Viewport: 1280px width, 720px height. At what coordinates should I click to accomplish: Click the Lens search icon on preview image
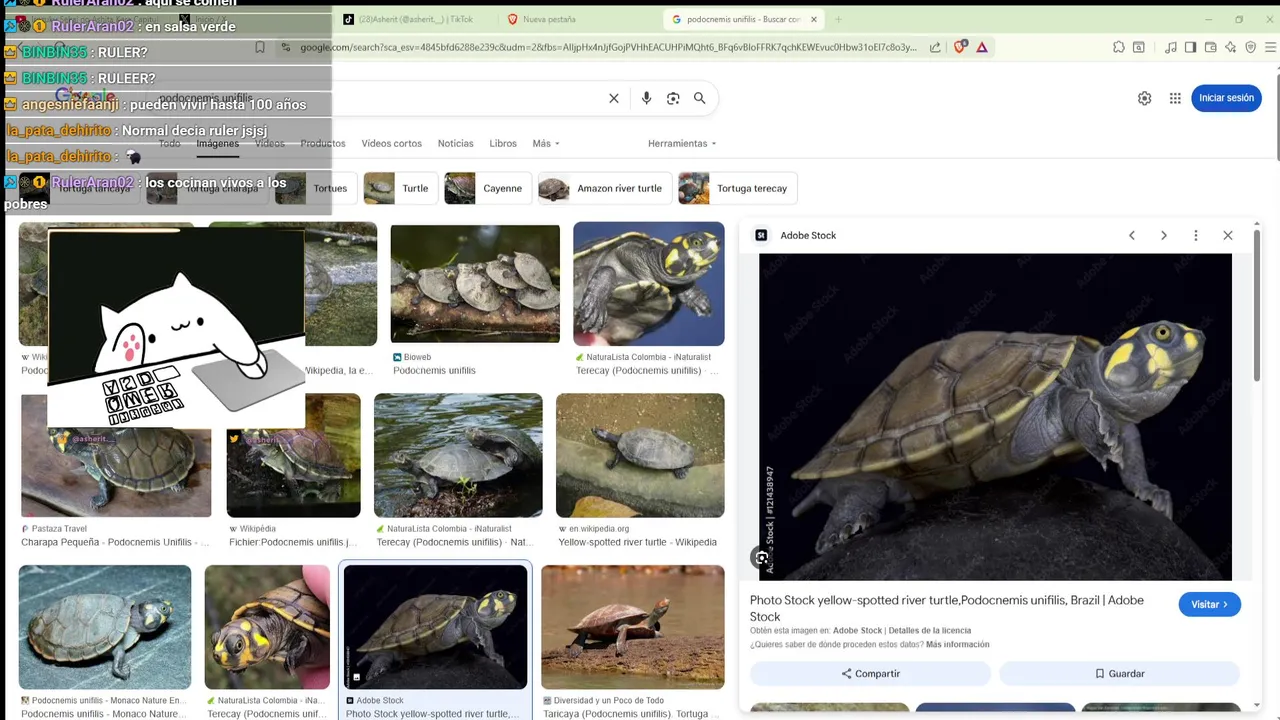click(762, 558)
